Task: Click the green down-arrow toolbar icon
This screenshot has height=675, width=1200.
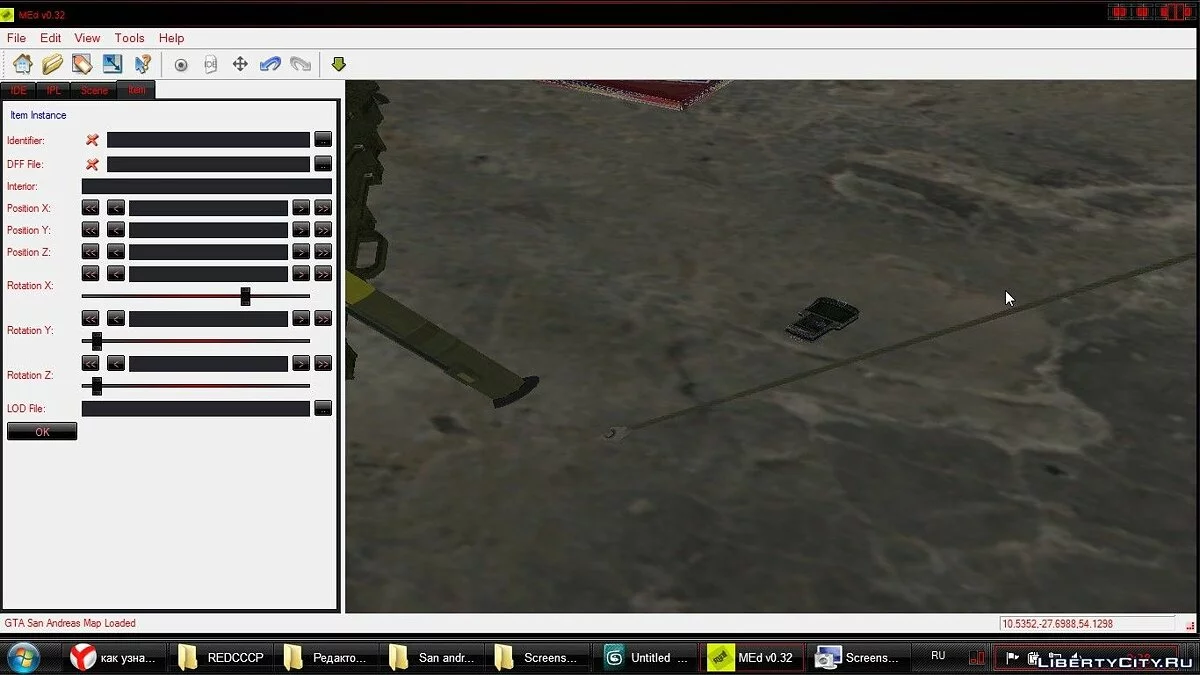Action: click(338, 64)
